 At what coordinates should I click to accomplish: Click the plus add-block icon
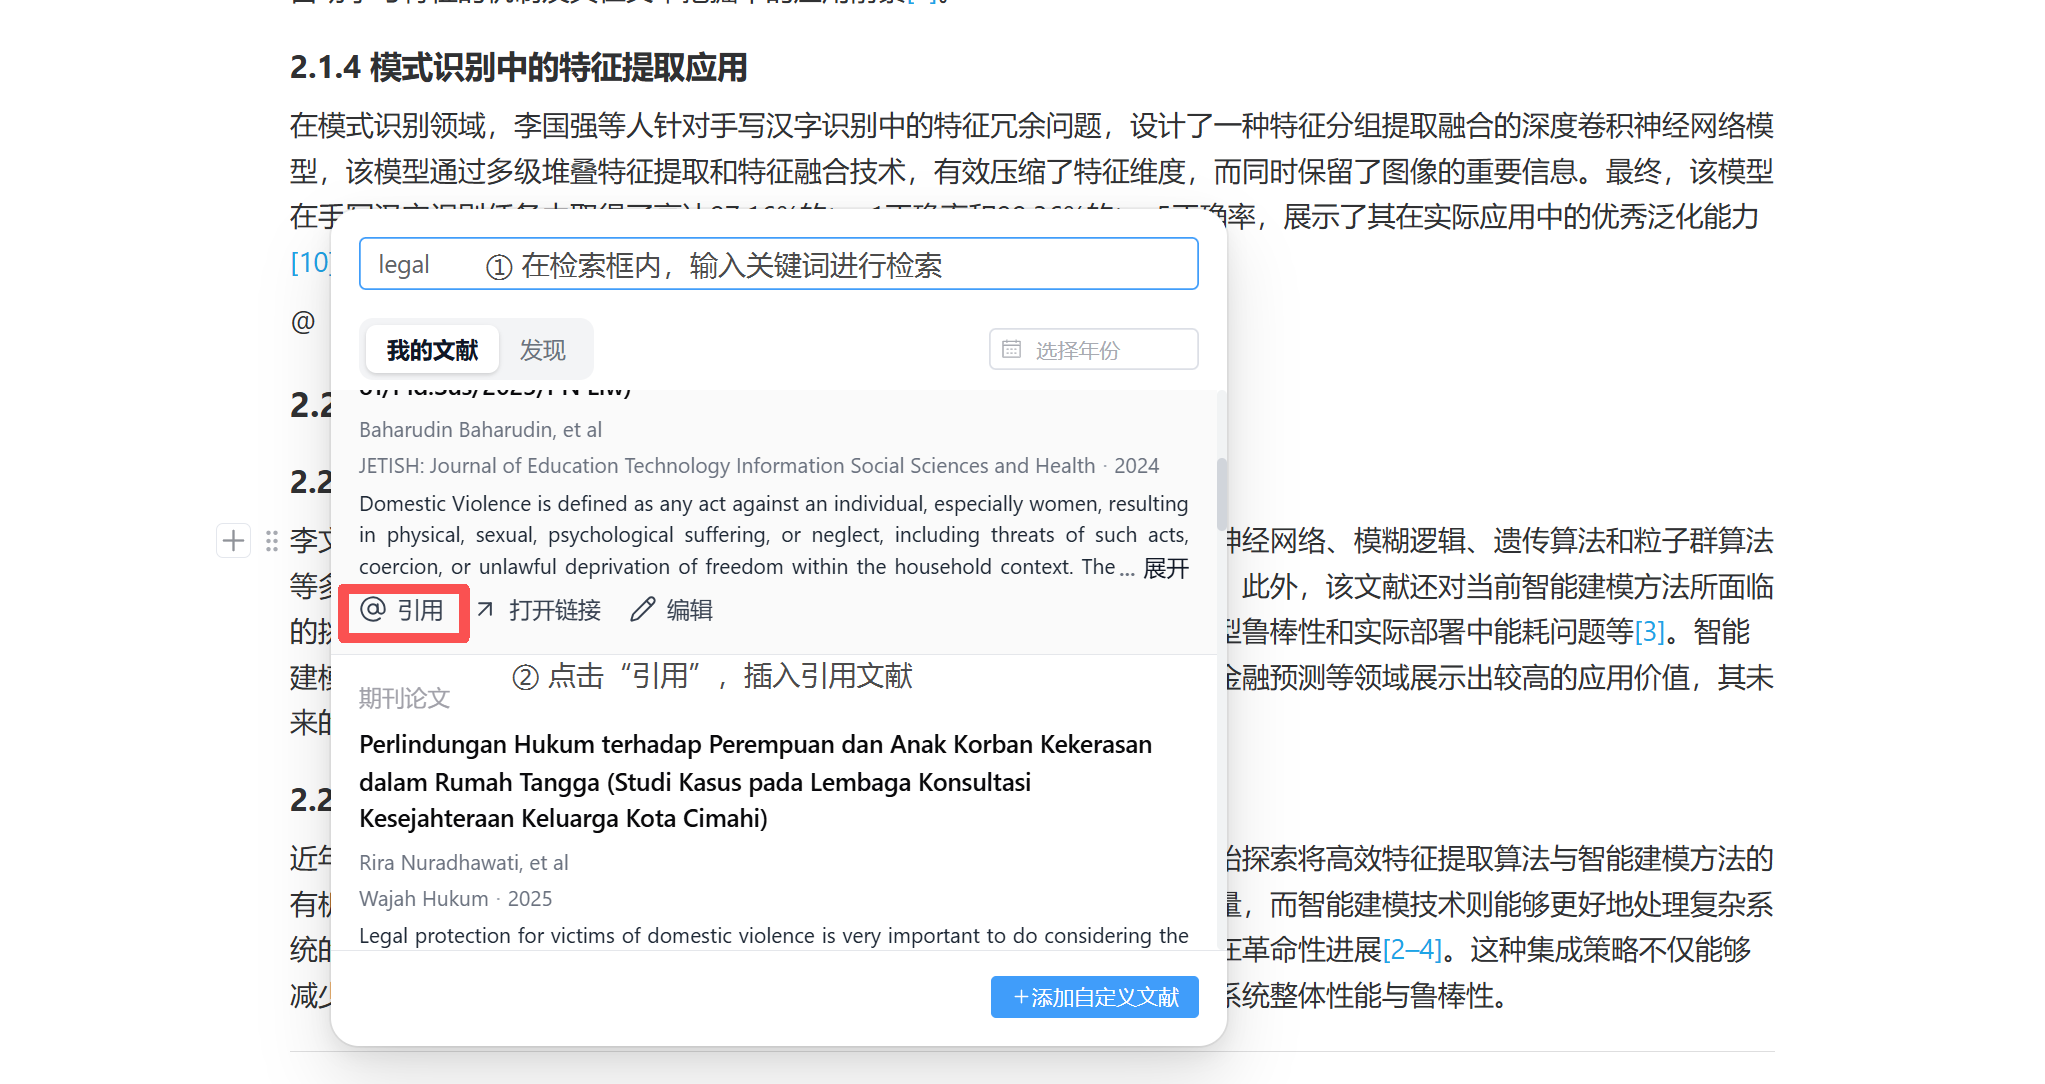(233, 541)
